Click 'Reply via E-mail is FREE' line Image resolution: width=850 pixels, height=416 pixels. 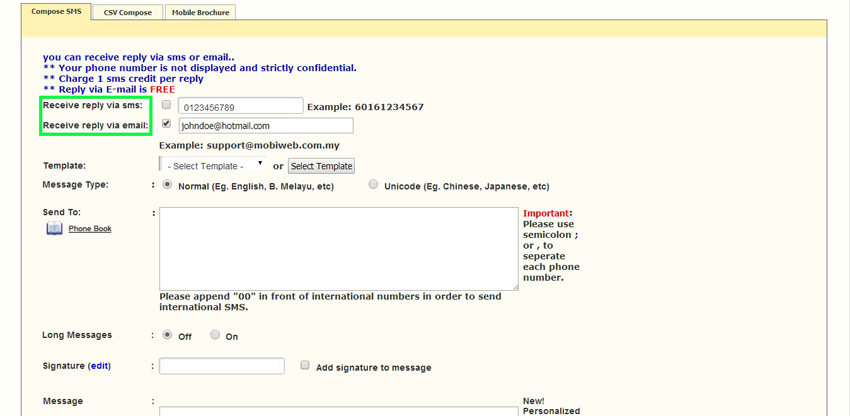pyautogui.click(x=109, y=89)
